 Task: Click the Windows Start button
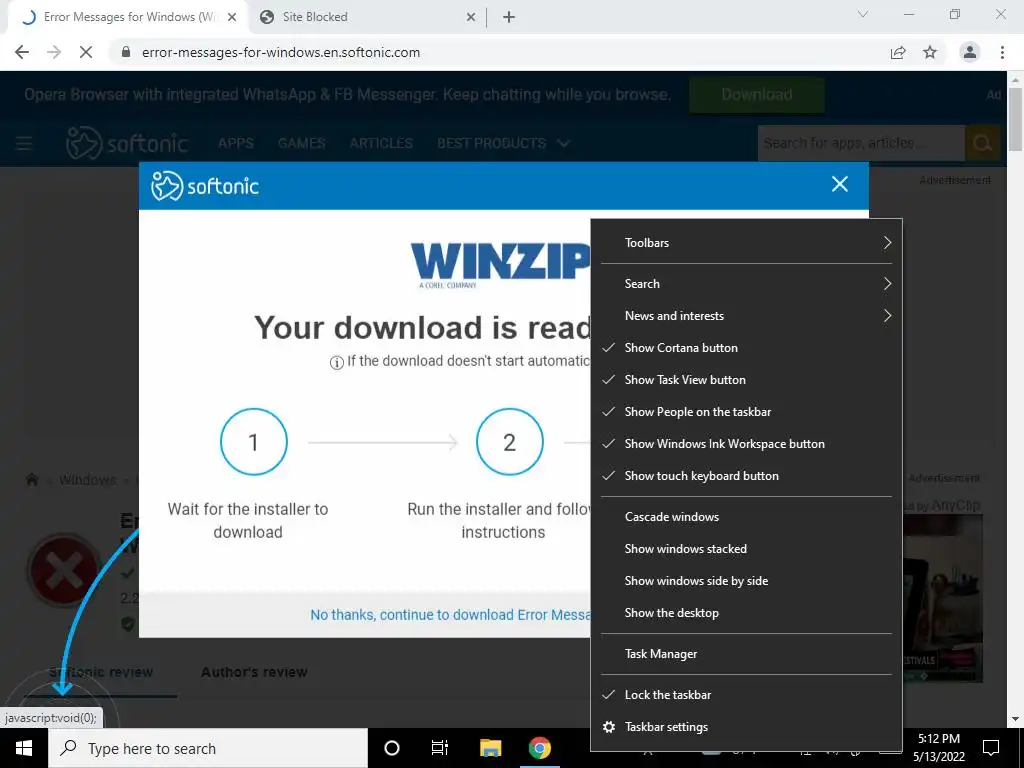(24, 748)
